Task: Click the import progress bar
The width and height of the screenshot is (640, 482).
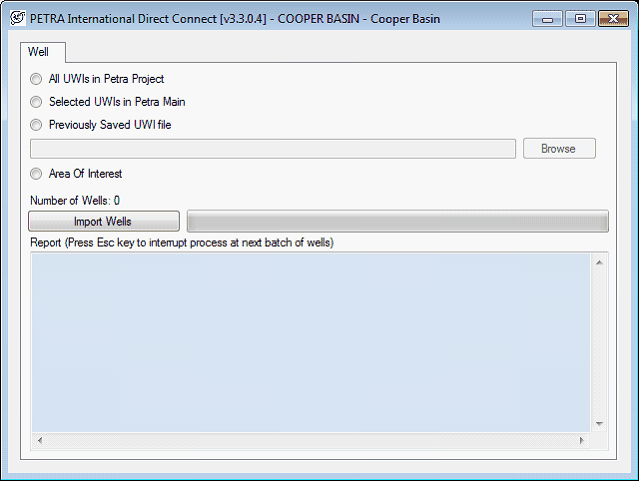Action: tap(397, 222)
